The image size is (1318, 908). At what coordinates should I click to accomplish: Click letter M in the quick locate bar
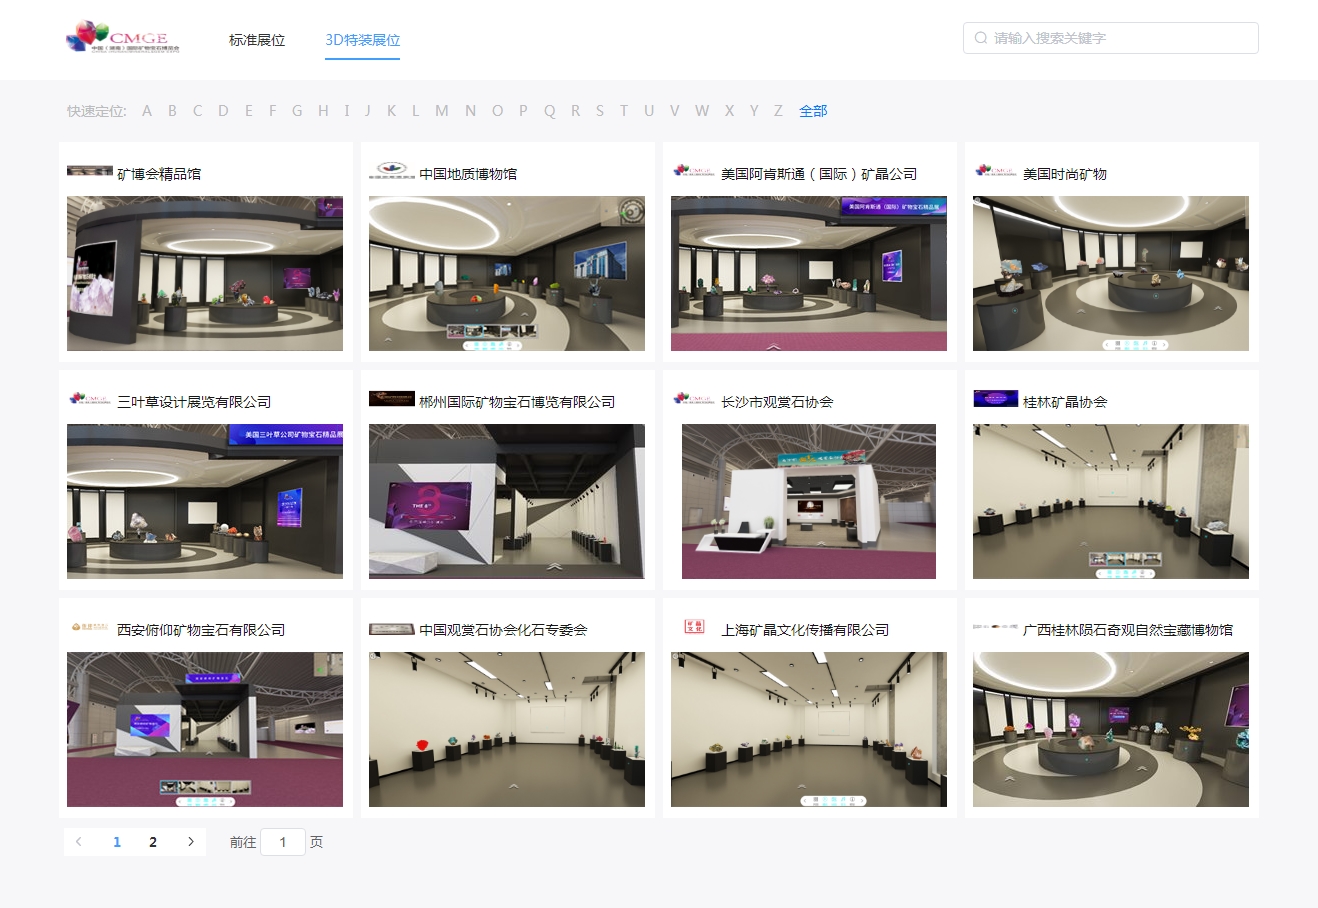point(441,111)
